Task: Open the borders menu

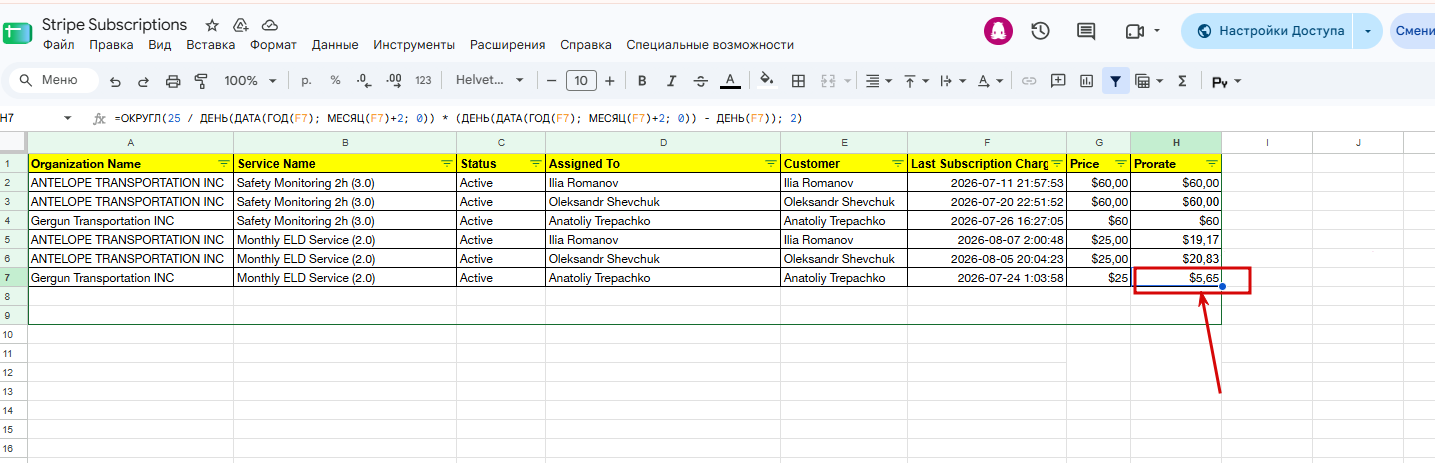Action: [x=798, y=81]
